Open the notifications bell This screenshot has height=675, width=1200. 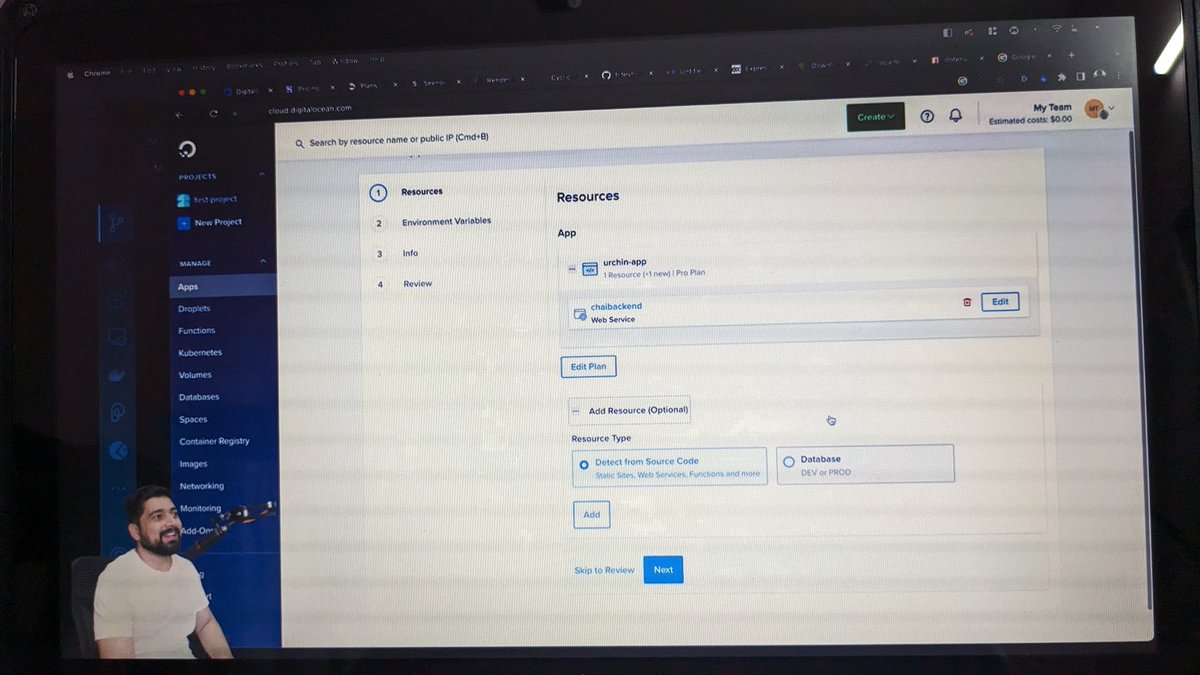point(955,114)
